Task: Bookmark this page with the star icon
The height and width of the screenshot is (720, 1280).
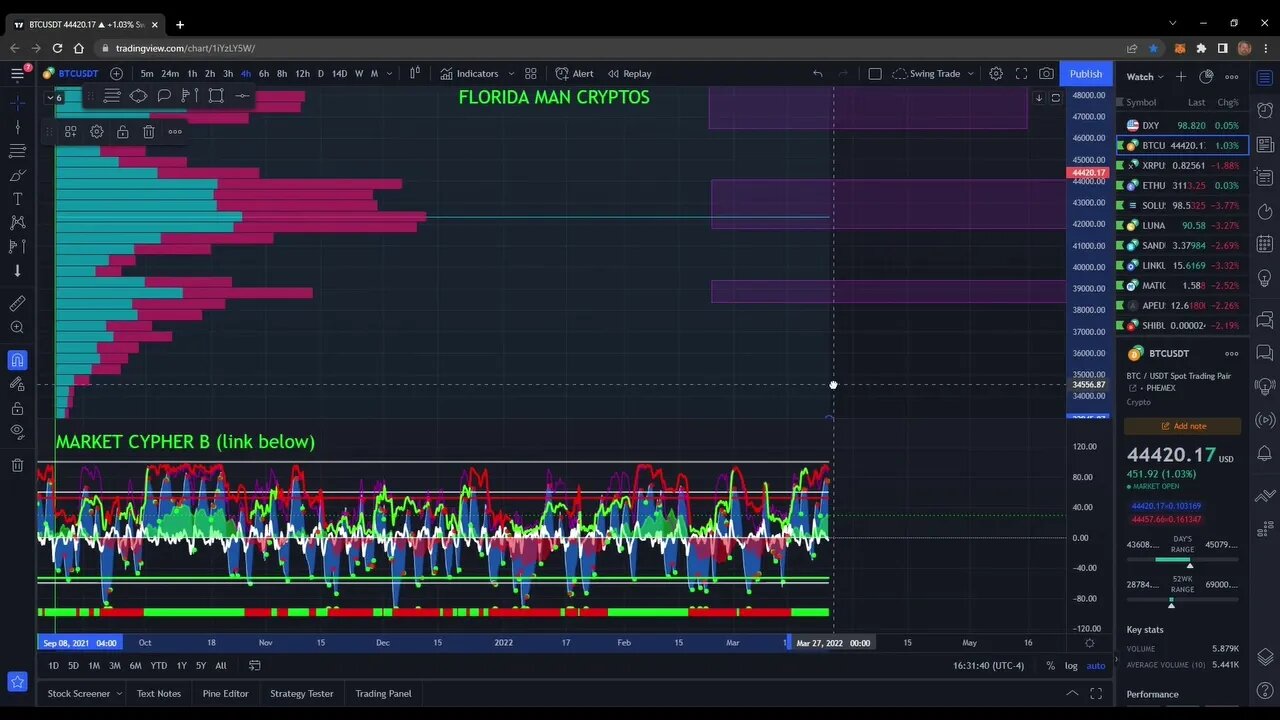Action: pos(1153,48)
